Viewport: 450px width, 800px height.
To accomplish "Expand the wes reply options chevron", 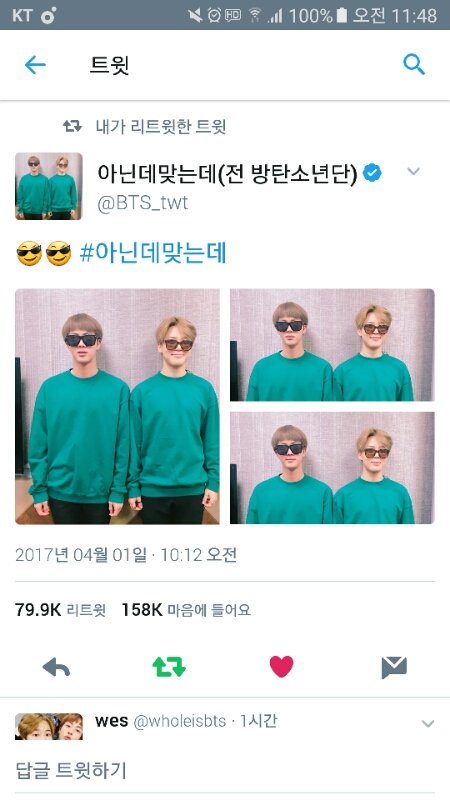I will [x=428, y=723].
